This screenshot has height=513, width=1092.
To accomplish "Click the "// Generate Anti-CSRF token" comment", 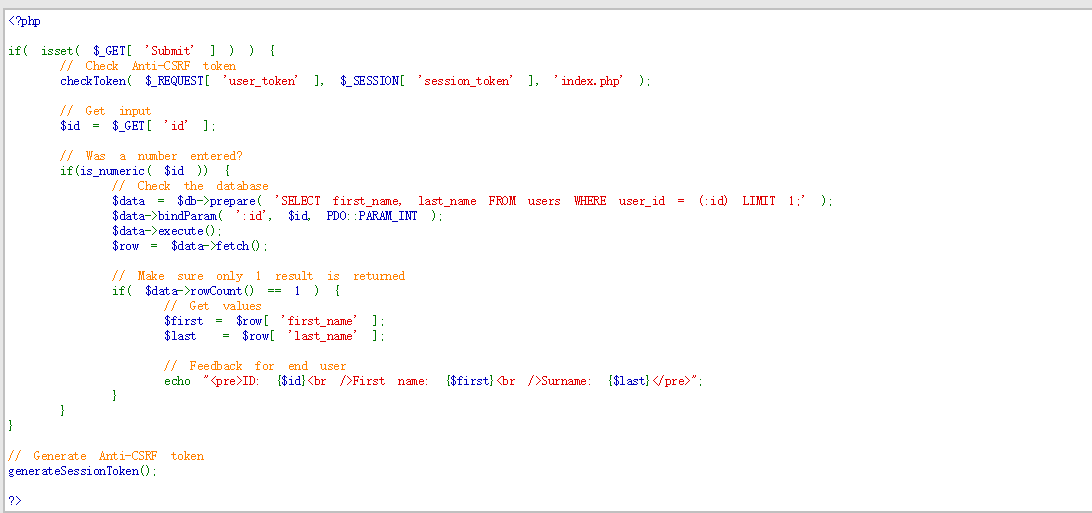I will click(106, 456).
